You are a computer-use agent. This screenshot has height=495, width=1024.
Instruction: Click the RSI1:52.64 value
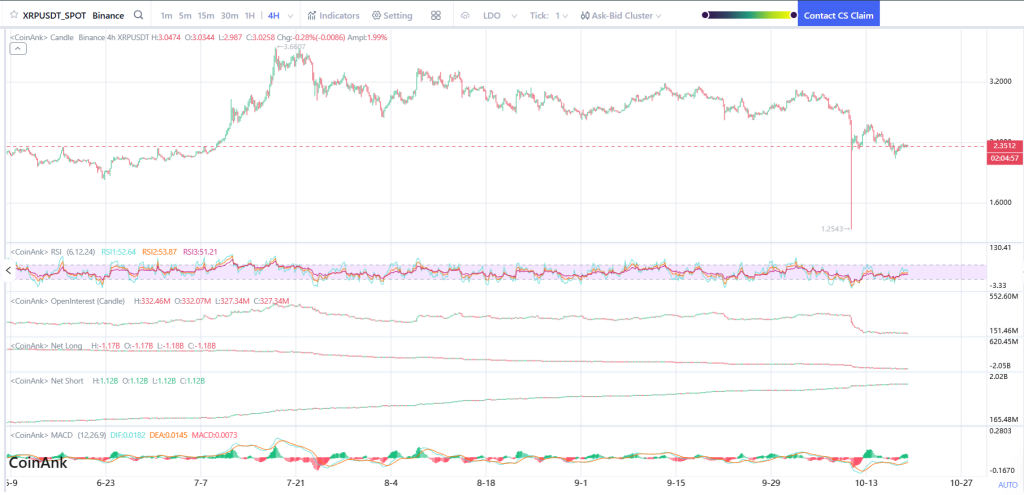(119, 251)
